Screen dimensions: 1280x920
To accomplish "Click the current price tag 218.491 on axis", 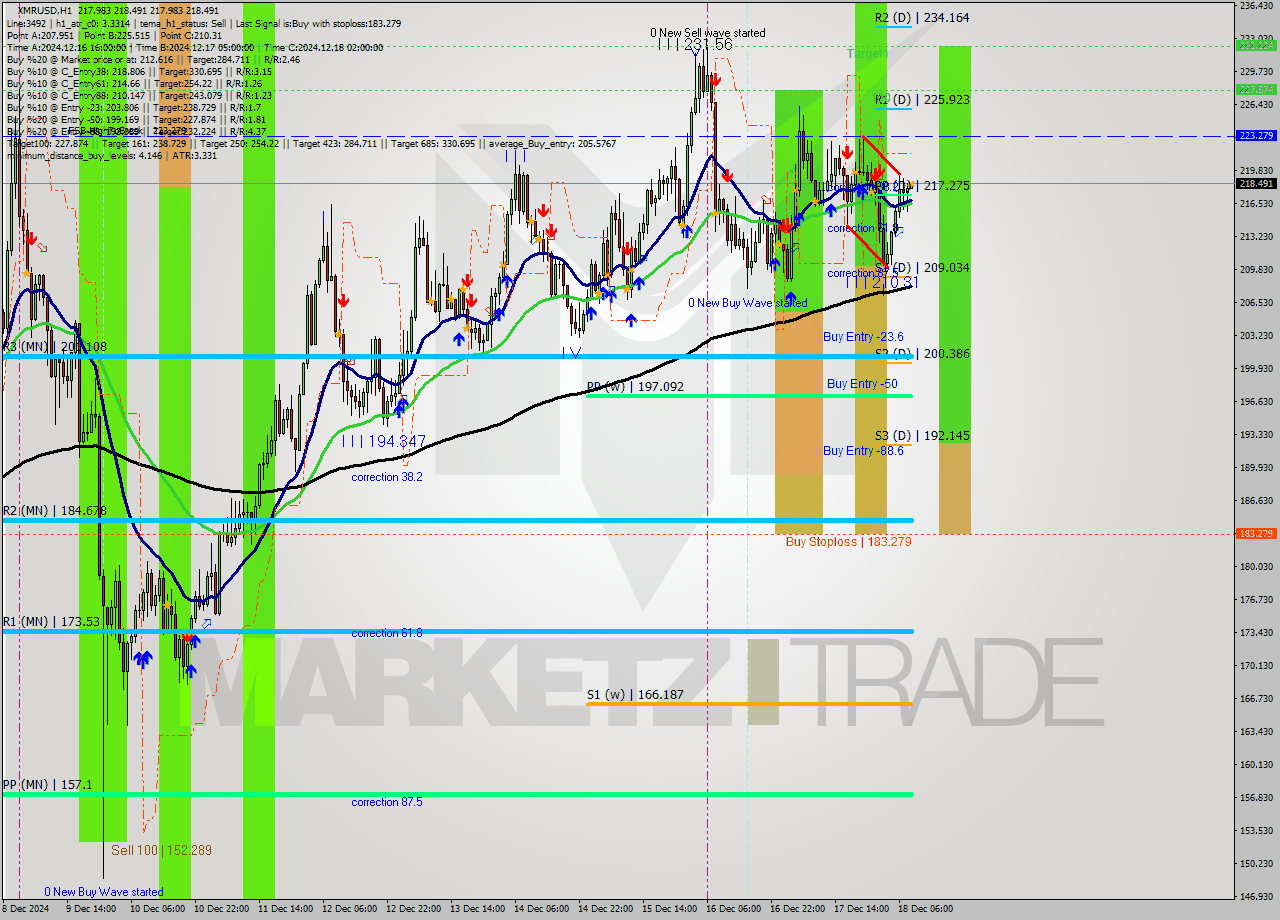I will (1256, 183).
